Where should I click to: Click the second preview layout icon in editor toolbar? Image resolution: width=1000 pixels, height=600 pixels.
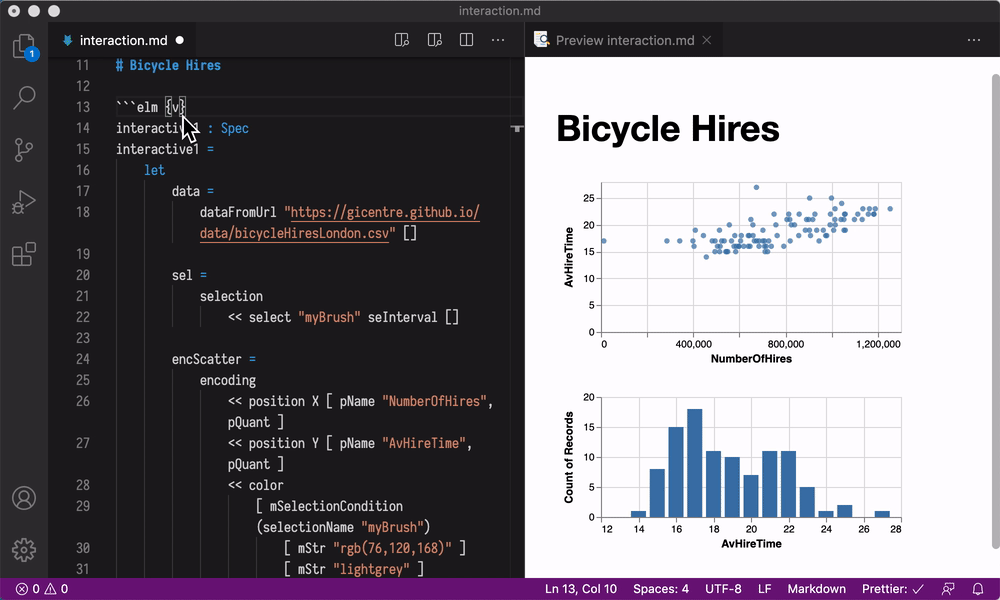pyautogui.click(x=434, y=40)
